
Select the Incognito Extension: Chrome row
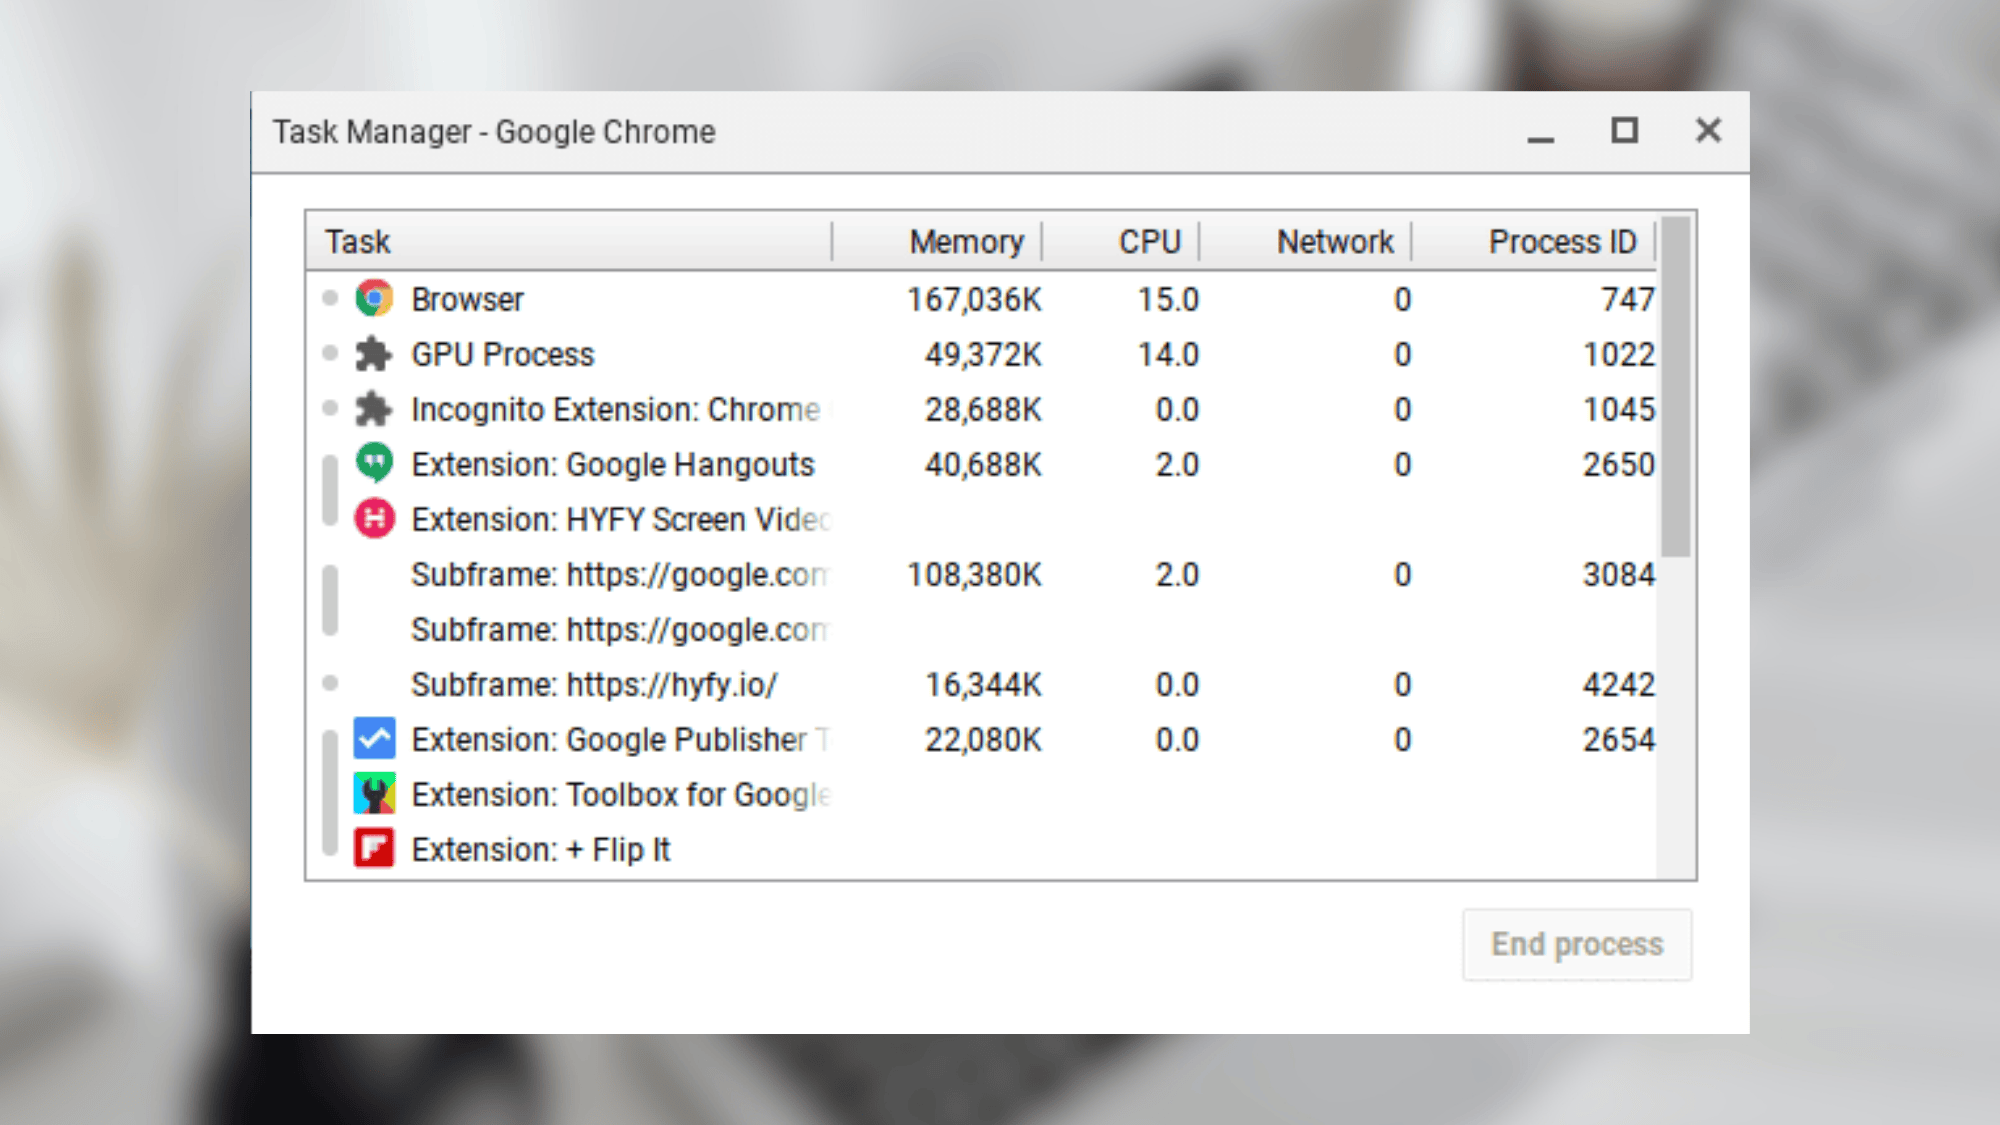coord(700,408)
